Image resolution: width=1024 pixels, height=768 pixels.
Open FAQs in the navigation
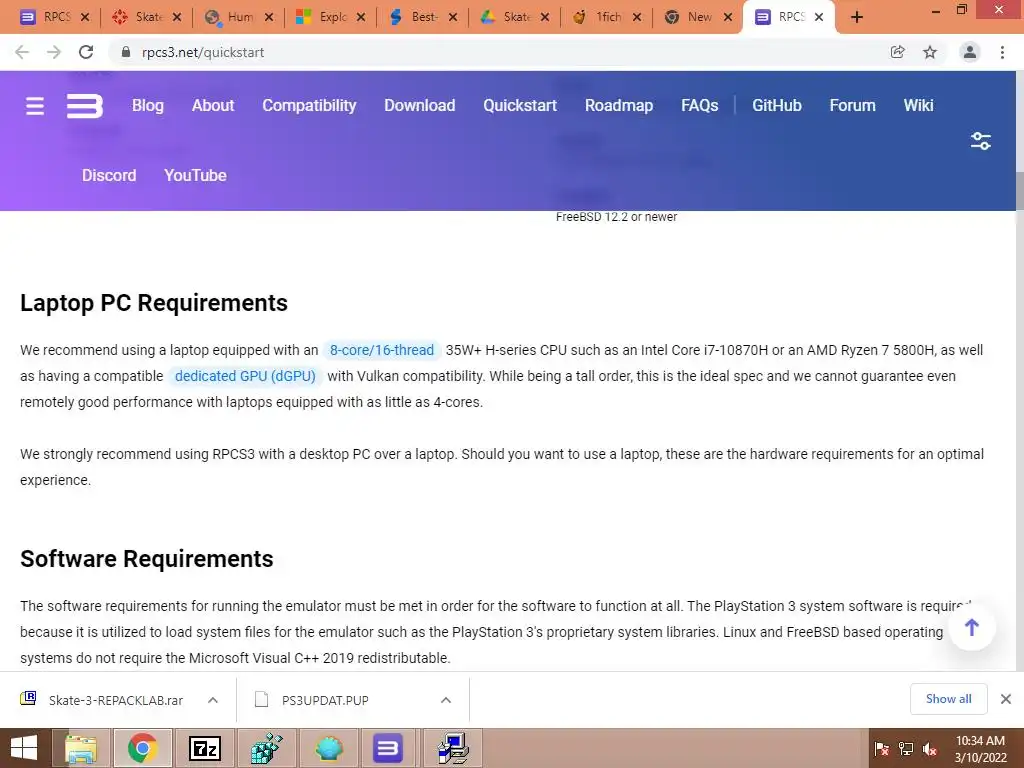point(699,105)
